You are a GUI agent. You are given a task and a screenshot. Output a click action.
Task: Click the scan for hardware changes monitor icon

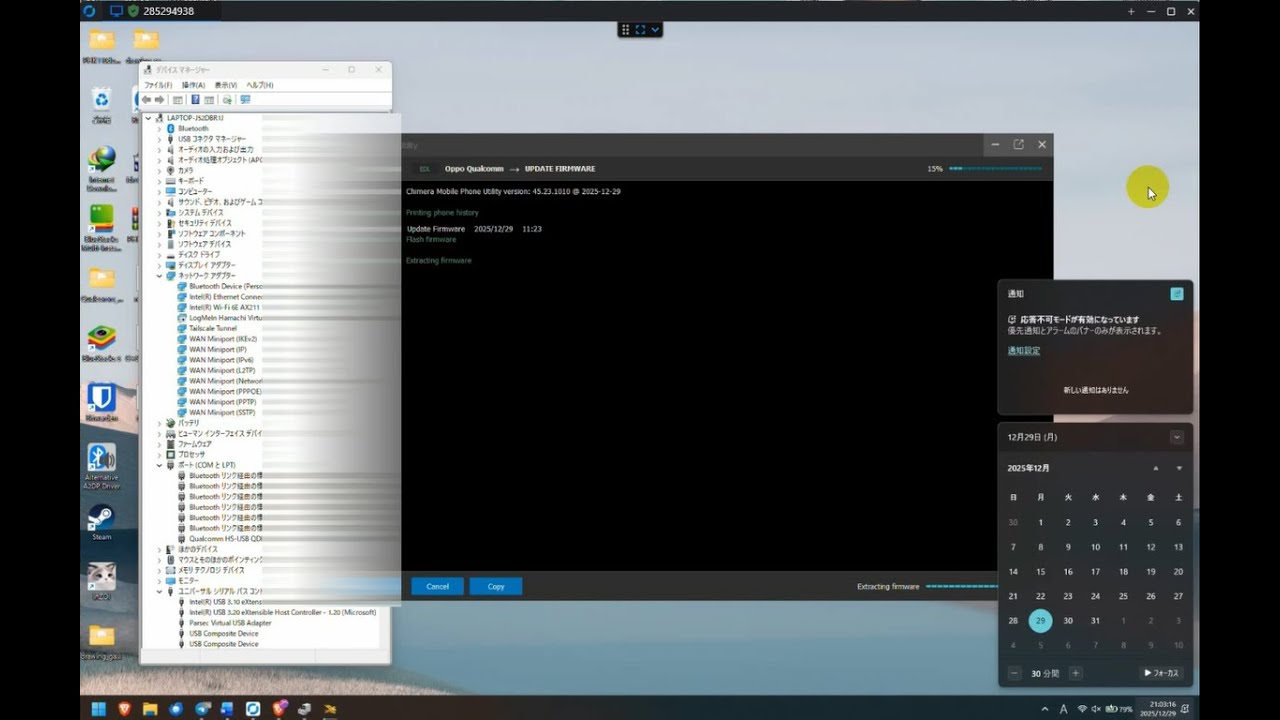245,100
